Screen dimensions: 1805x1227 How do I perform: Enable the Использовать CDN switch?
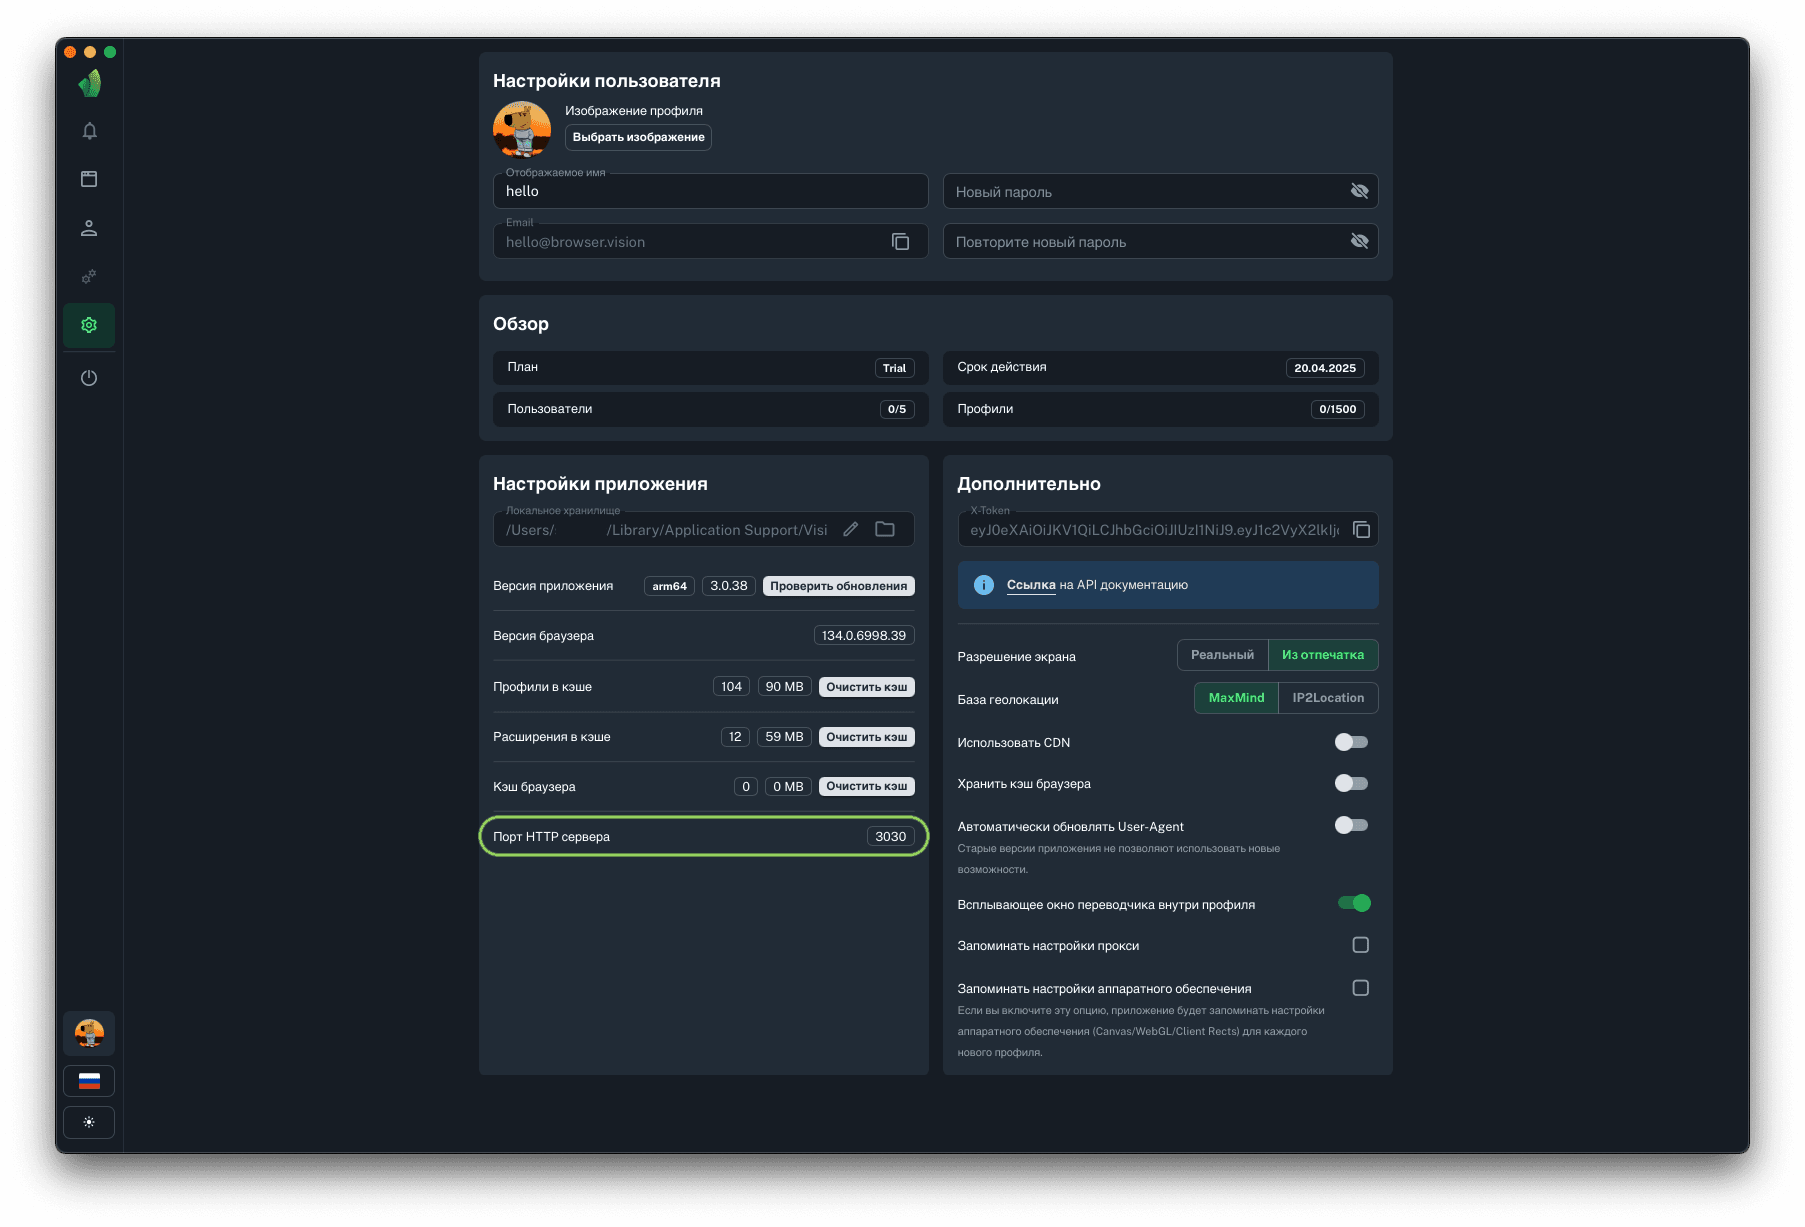point(1351,742)
